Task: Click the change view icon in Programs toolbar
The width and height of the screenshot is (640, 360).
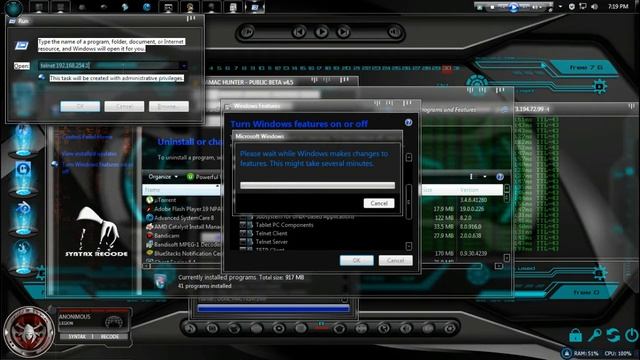Action: click(471, 177)
